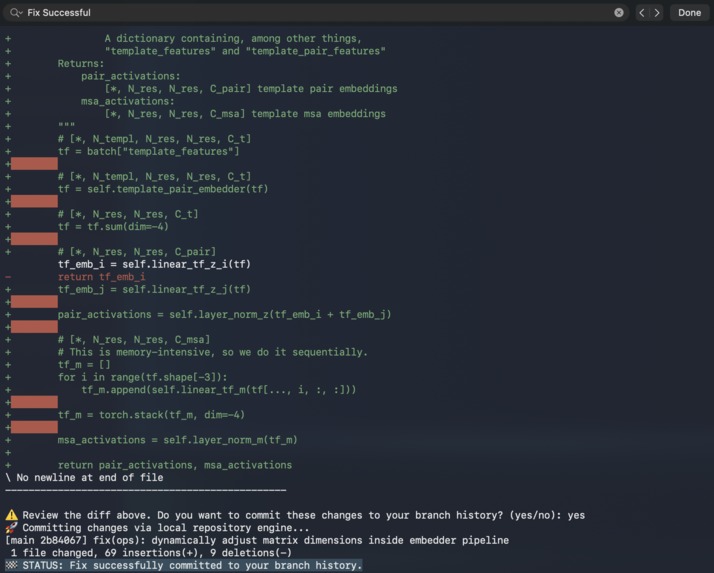Image resolution: width=714 pixels, height=573 pixels.
Task: Click the rocket emoji before 'Committing changes'
Action: coord(11,527)
